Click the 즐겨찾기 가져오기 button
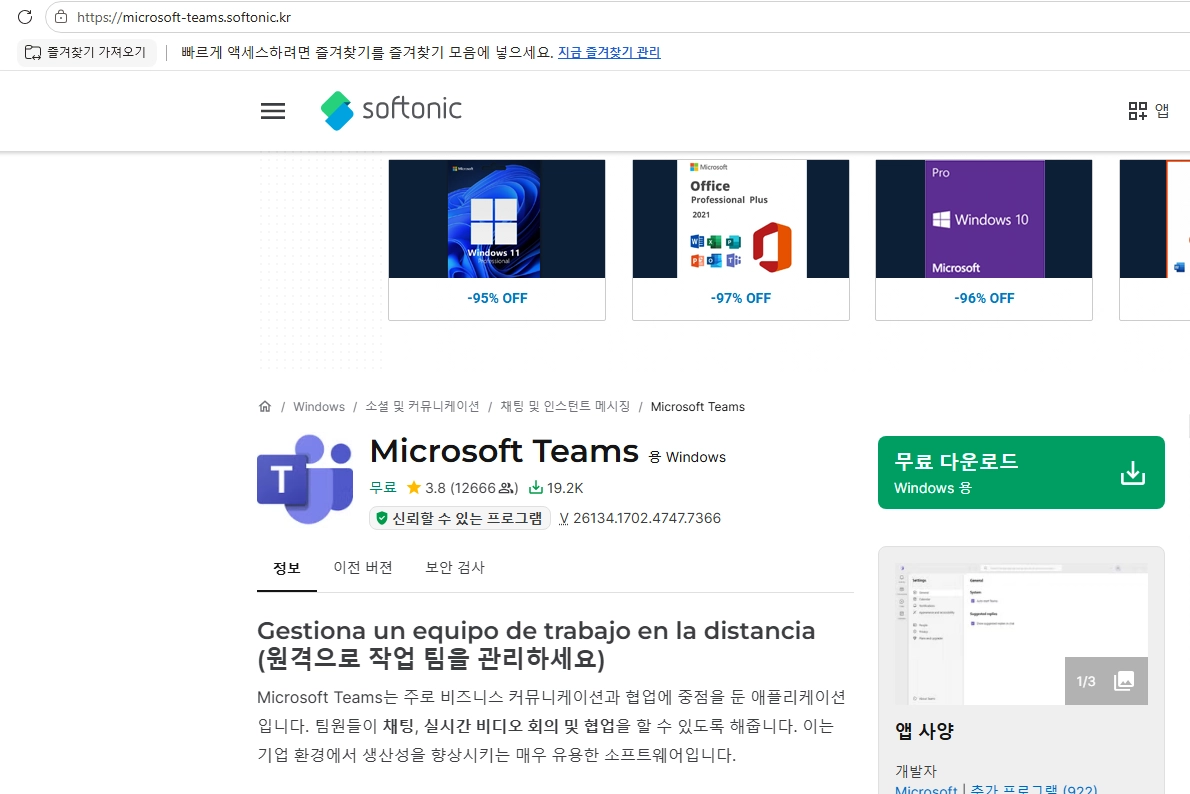The image size is (1190, 794). click(86, 52)
